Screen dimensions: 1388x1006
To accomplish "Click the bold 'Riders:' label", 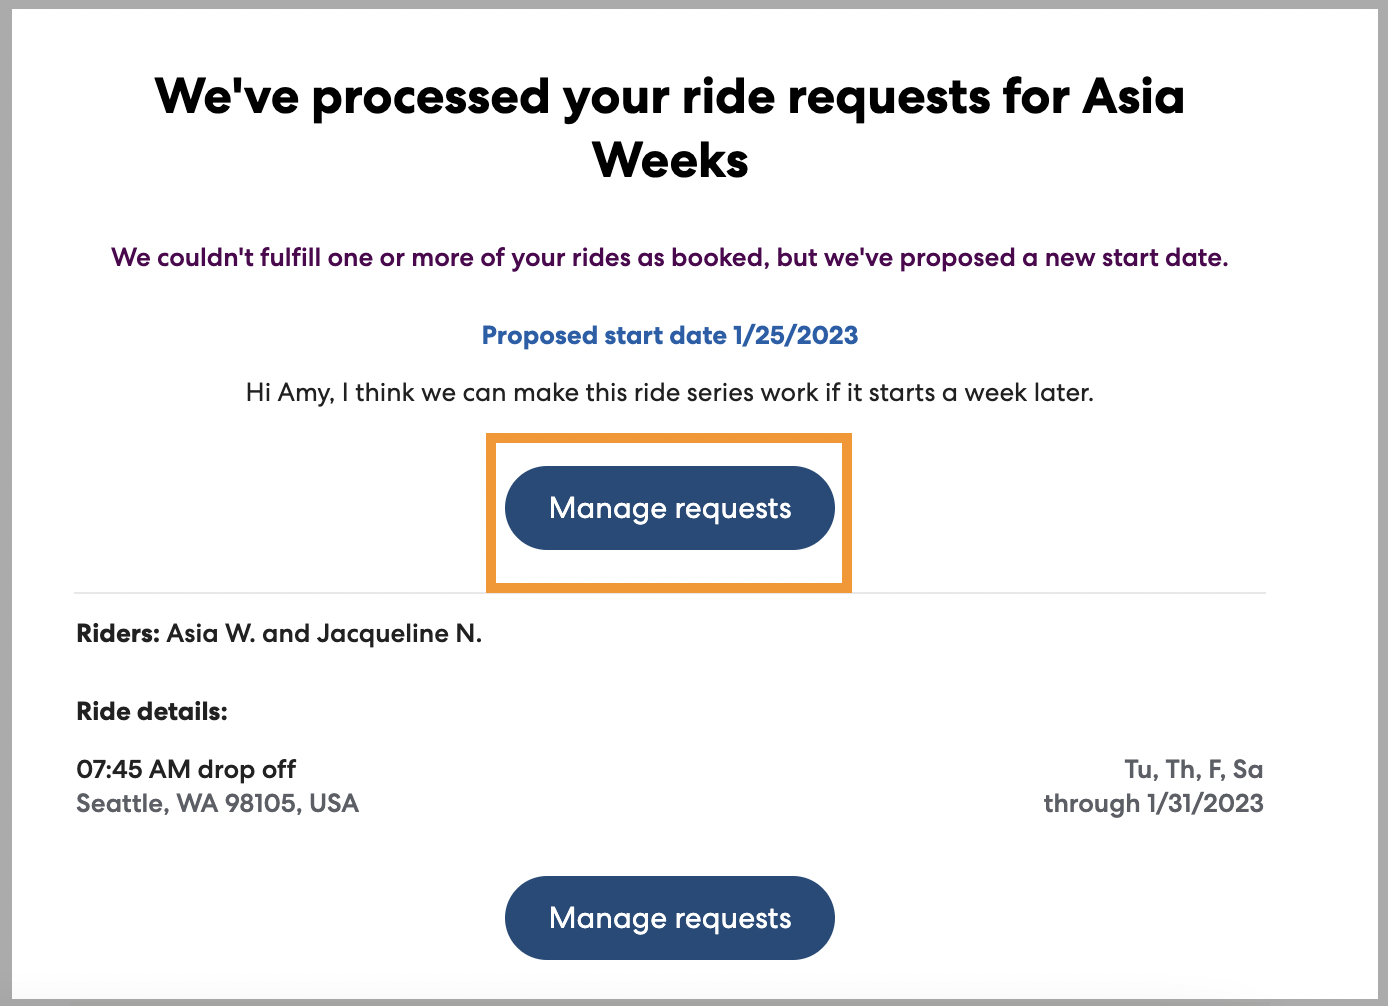I will coord(118,633).
